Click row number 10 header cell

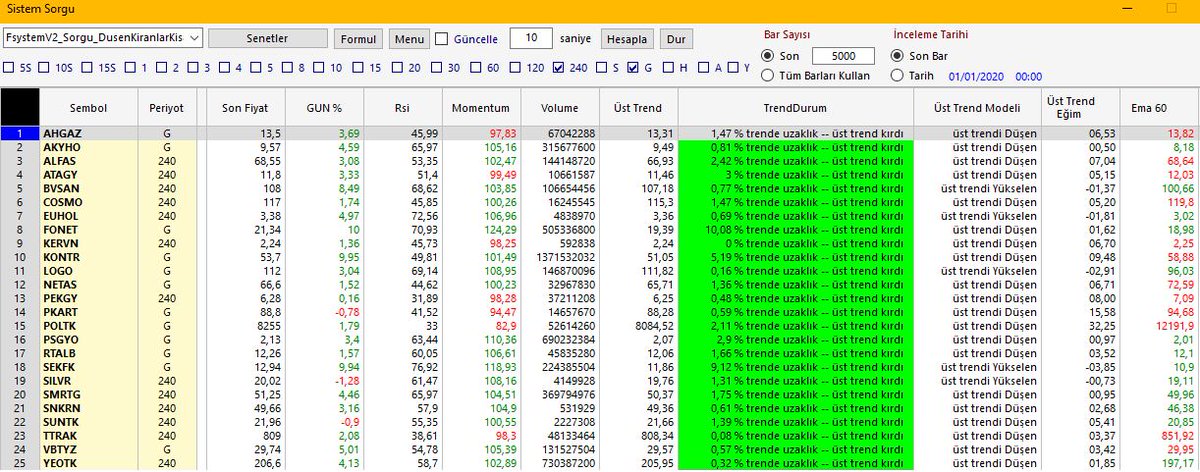tap(20, 257)
